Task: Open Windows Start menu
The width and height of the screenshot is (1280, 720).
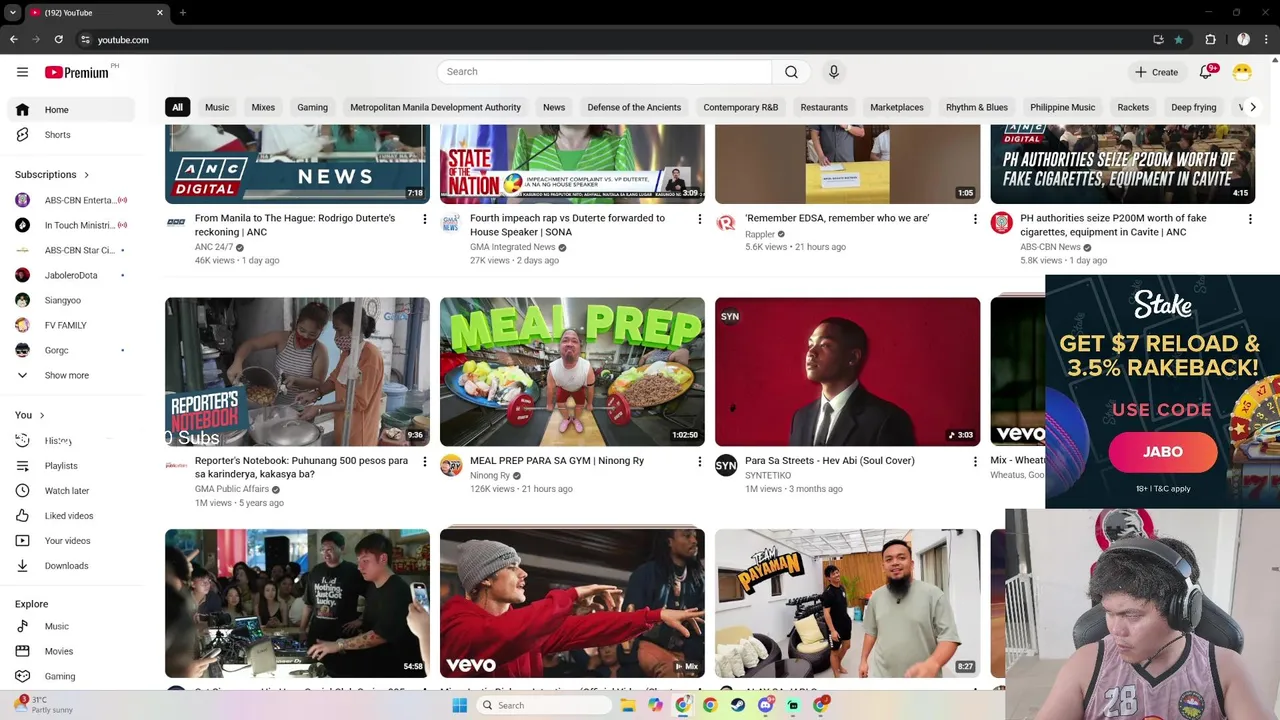Action: pos(460,705)
